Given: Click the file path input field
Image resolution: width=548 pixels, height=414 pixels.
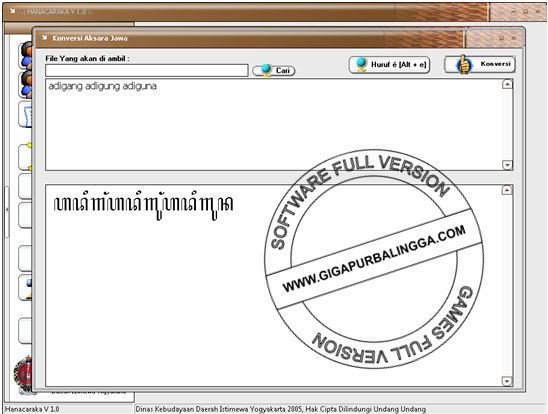Looking at the screenshot, I should click(x=146, y=70).
